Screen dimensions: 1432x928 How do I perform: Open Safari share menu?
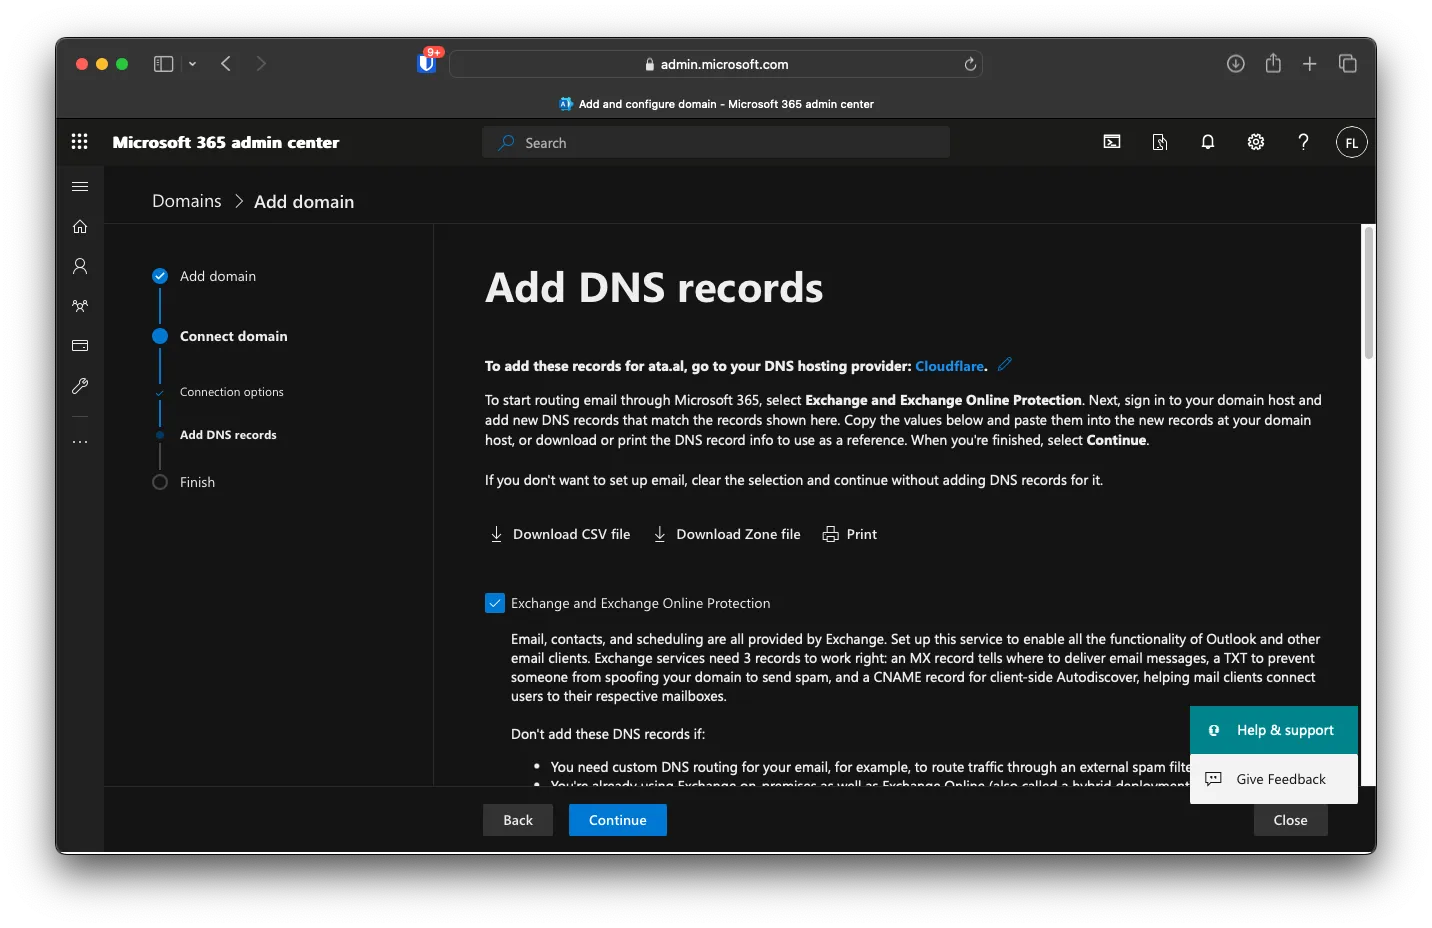coord(1273,63)
